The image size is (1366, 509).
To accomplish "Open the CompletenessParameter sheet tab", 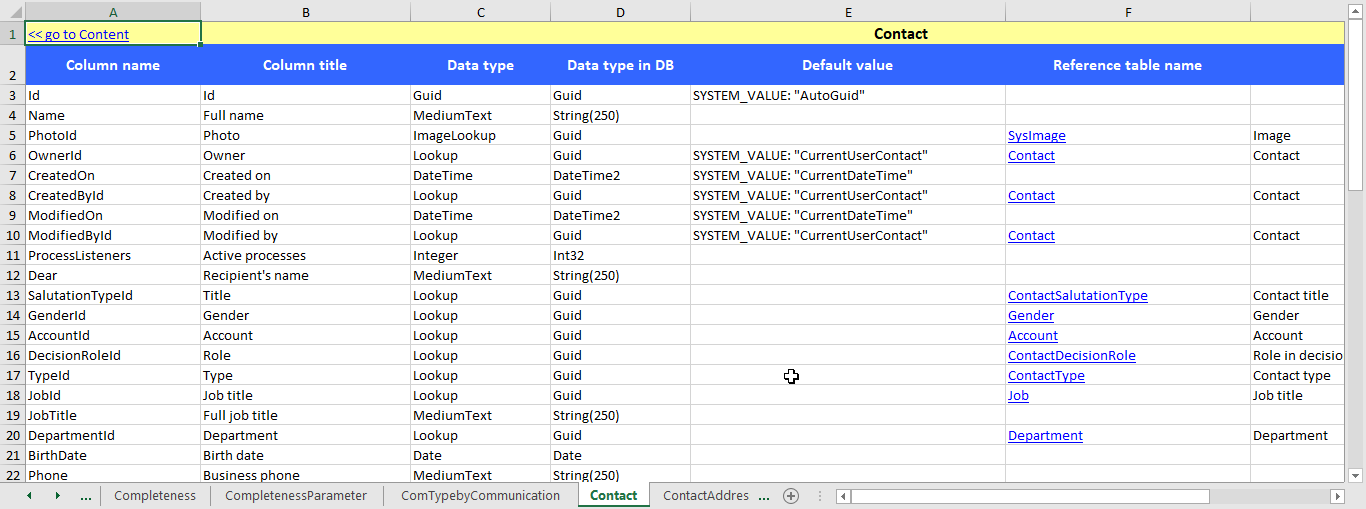I will (x=296, y=496).
